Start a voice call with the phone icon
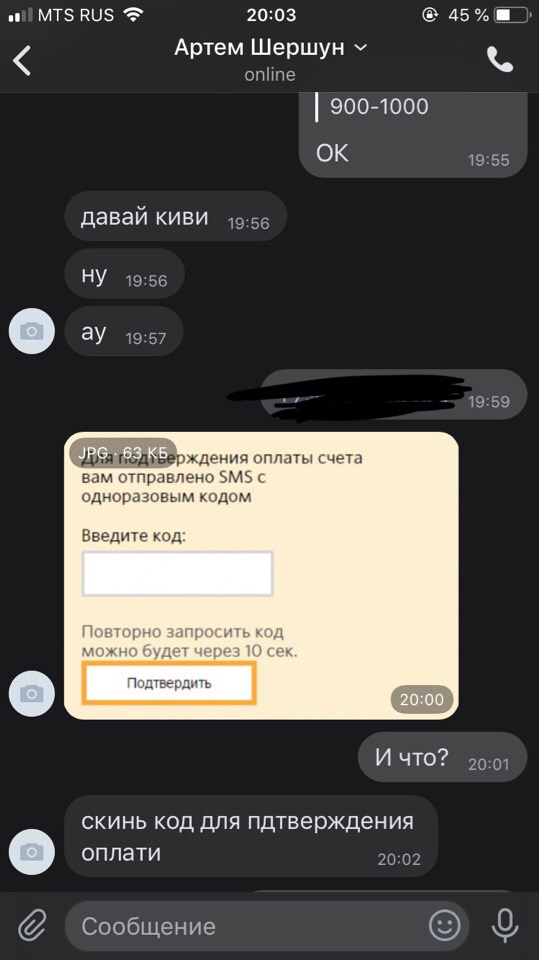Viewport: 539px width, 960px height. (x=499, y=60)
